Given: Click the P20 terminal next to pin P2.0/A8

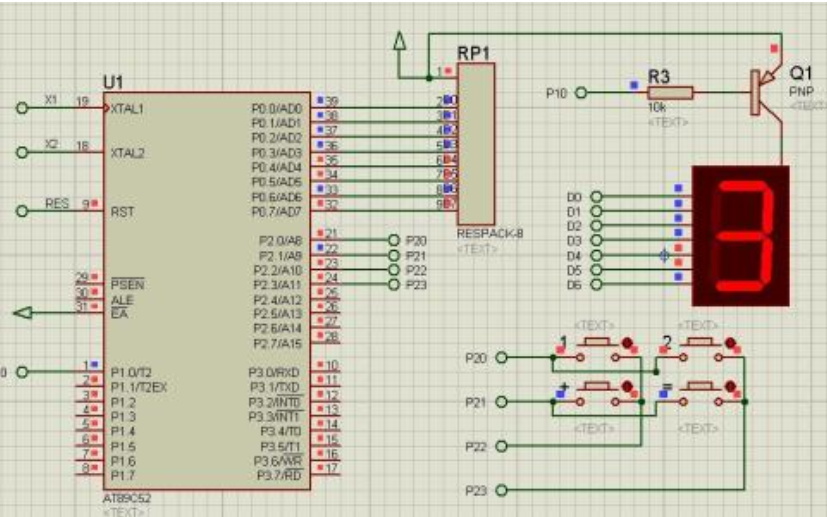Looking at the screenshot, I should (393, 241).
